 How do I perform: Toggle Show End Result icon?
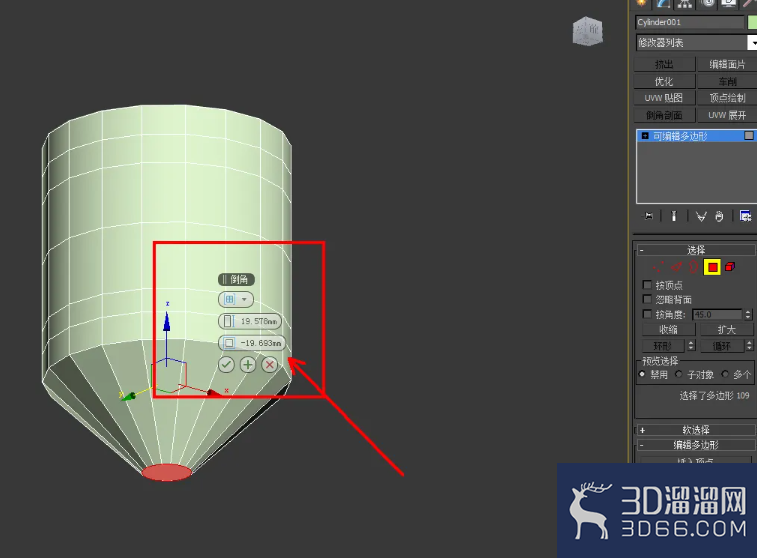pos(674,216)
